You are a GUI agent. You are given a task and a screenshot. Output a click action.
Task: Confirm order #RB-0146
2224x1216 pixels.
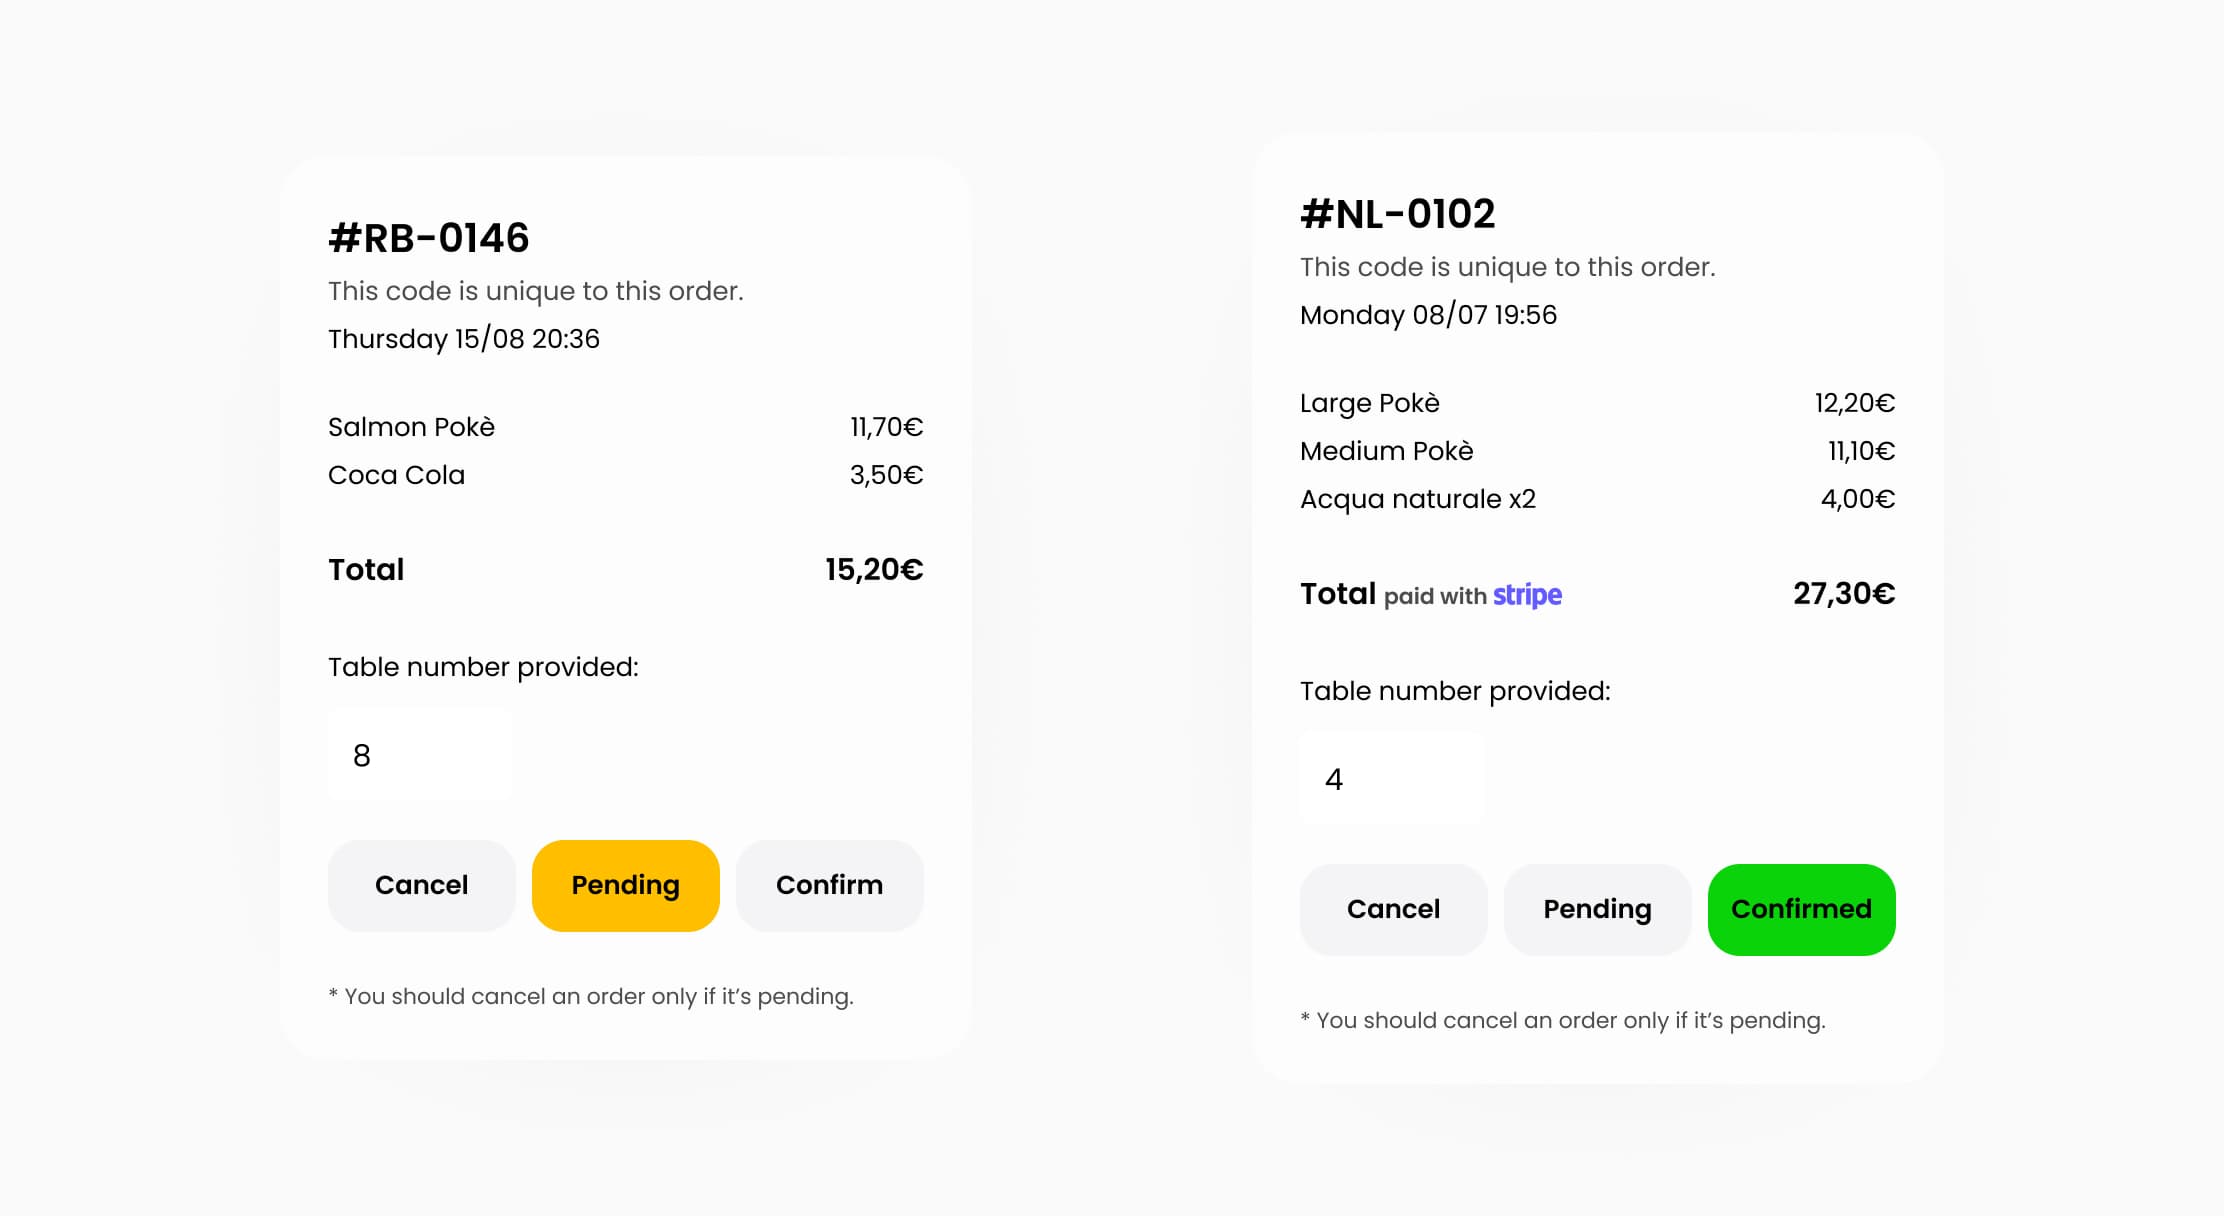[x=830, y=885]
